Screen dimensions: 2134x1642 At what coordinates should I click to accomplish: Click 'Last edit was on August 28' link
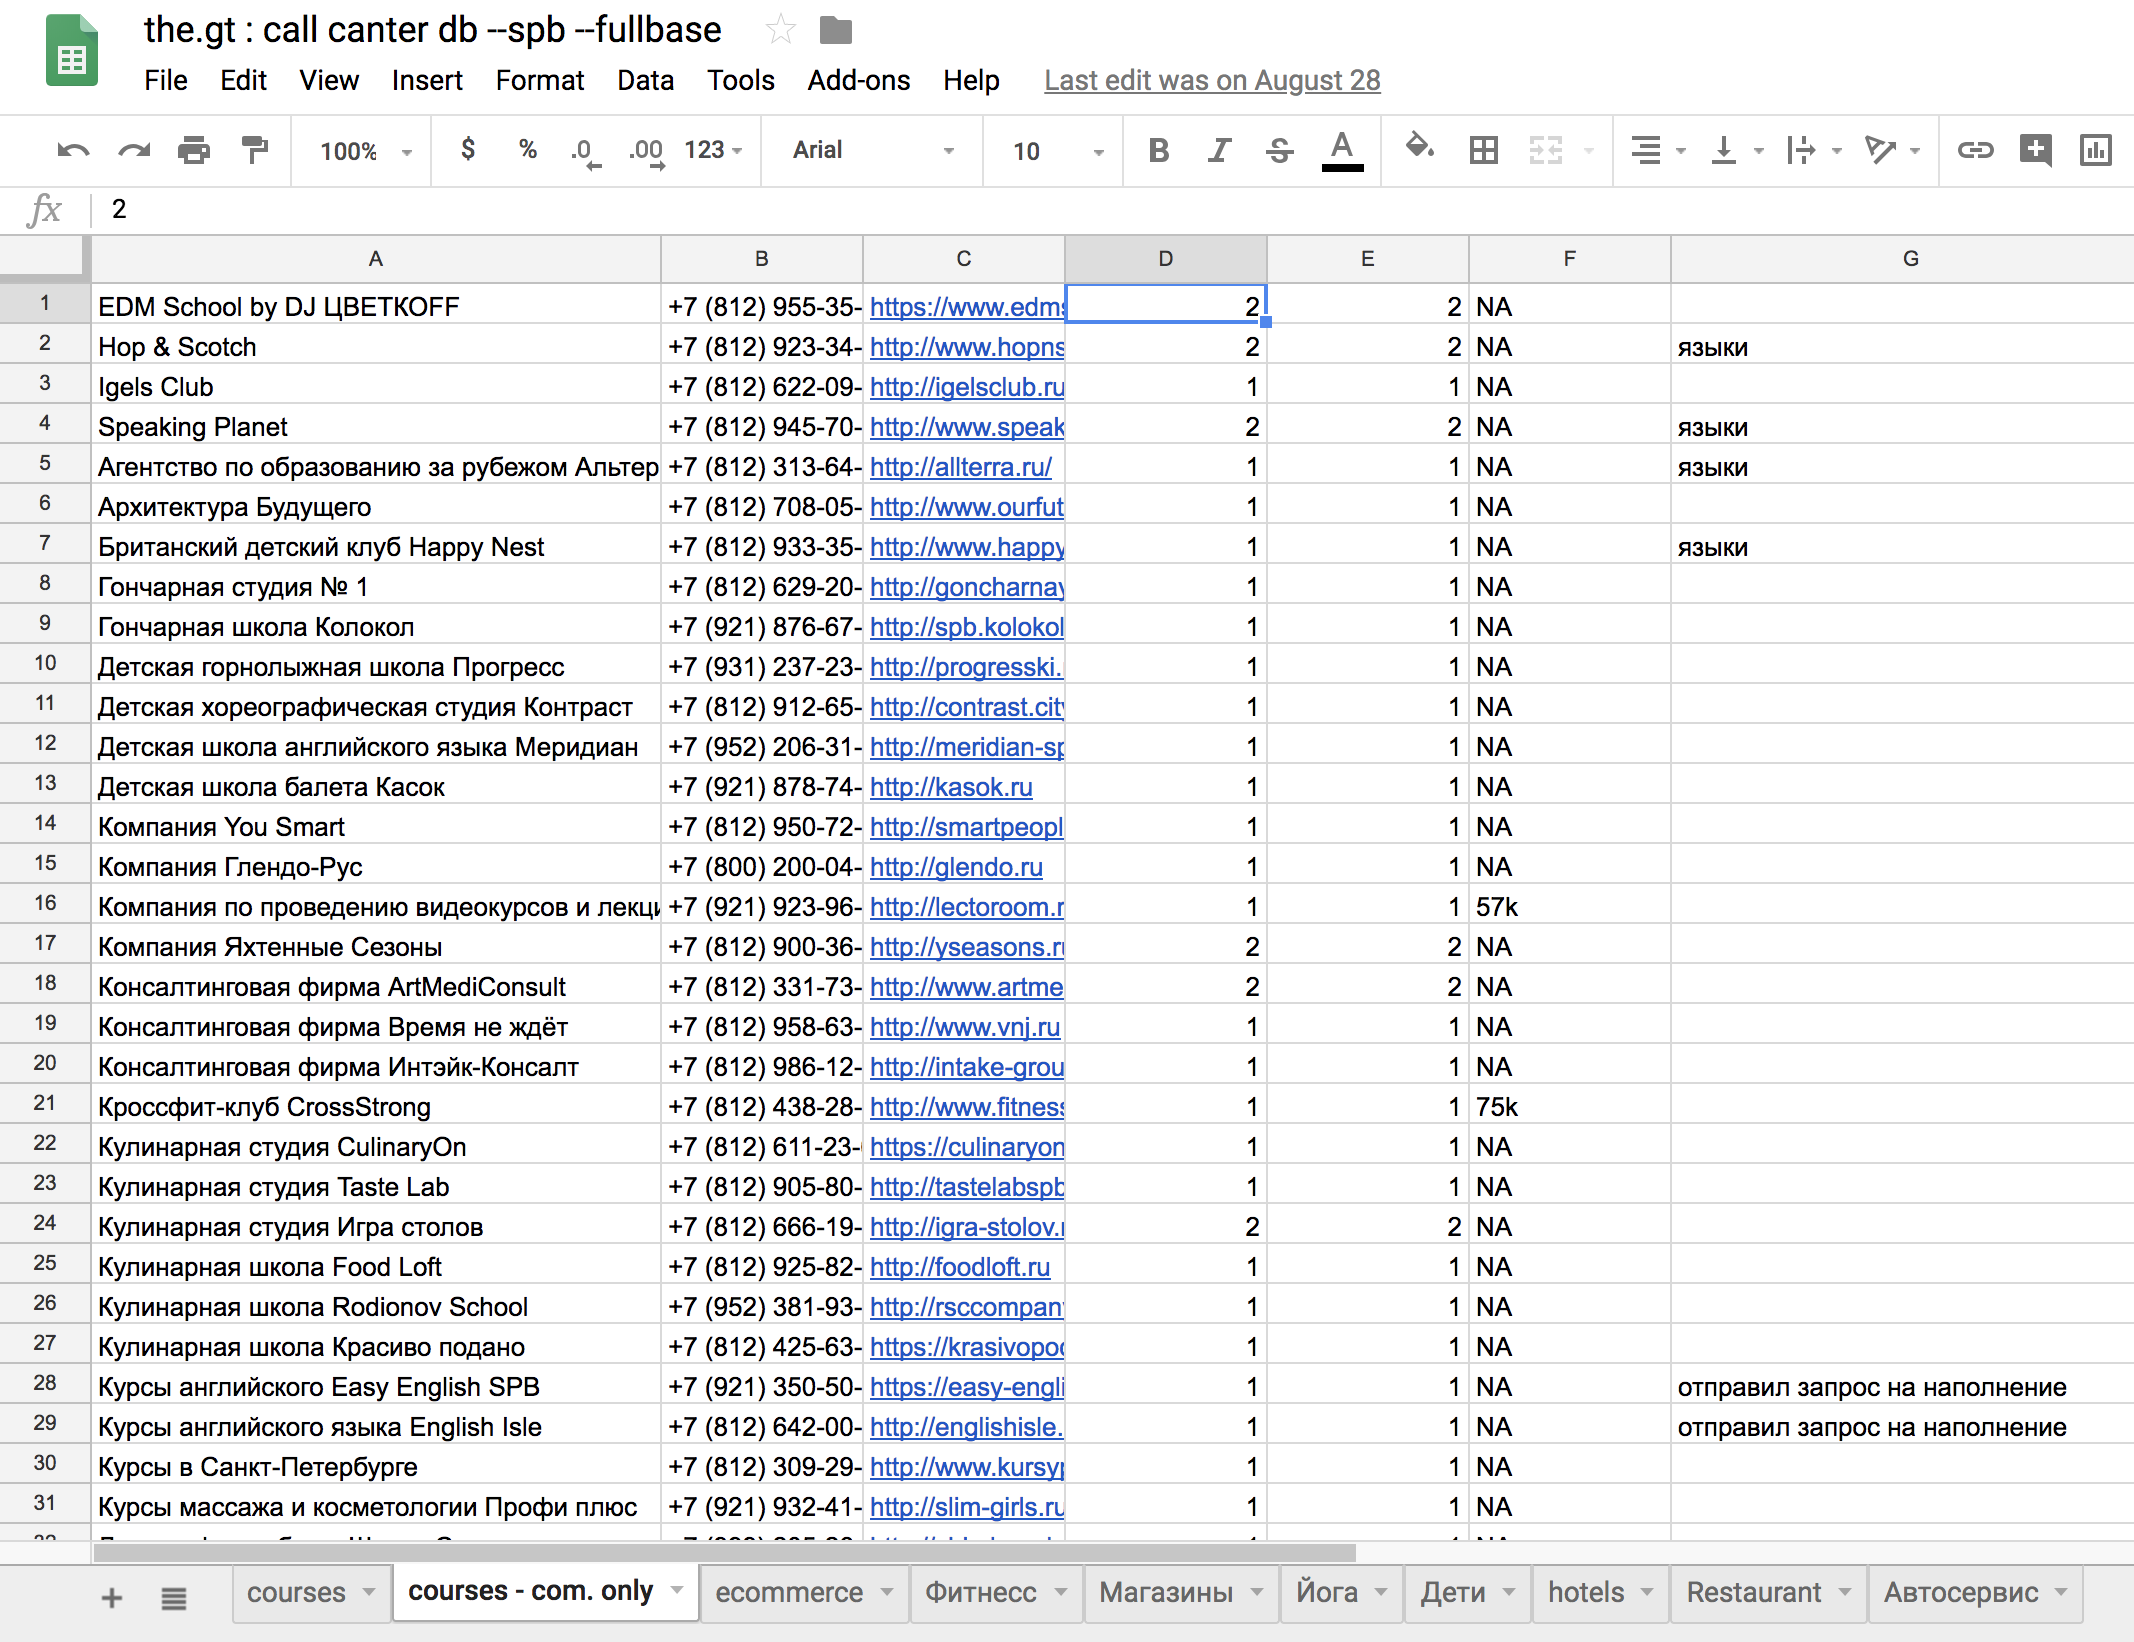click(1212, 80)
